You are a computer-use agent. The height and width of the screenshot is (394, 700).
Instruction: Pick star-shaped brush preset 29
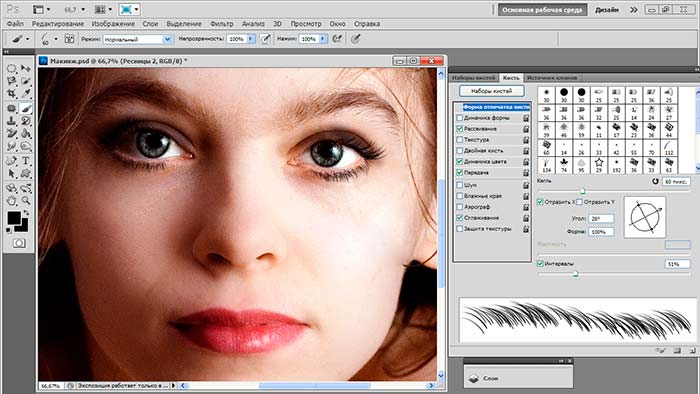599,164
